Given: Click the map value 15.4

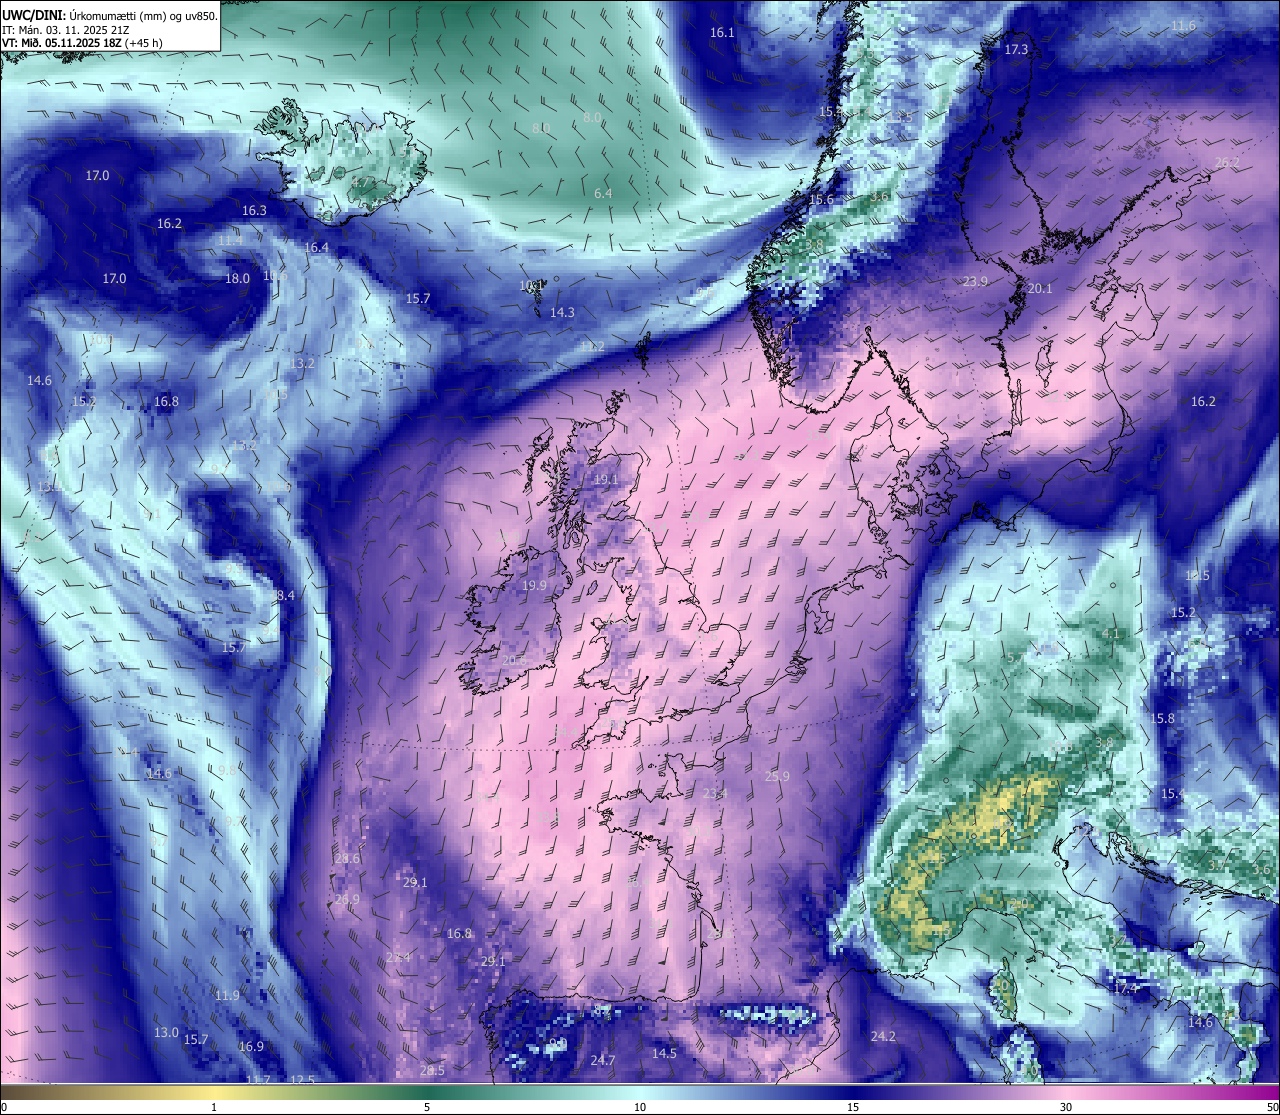Looking at the screenshot, I should click(x=1172, y=794).
